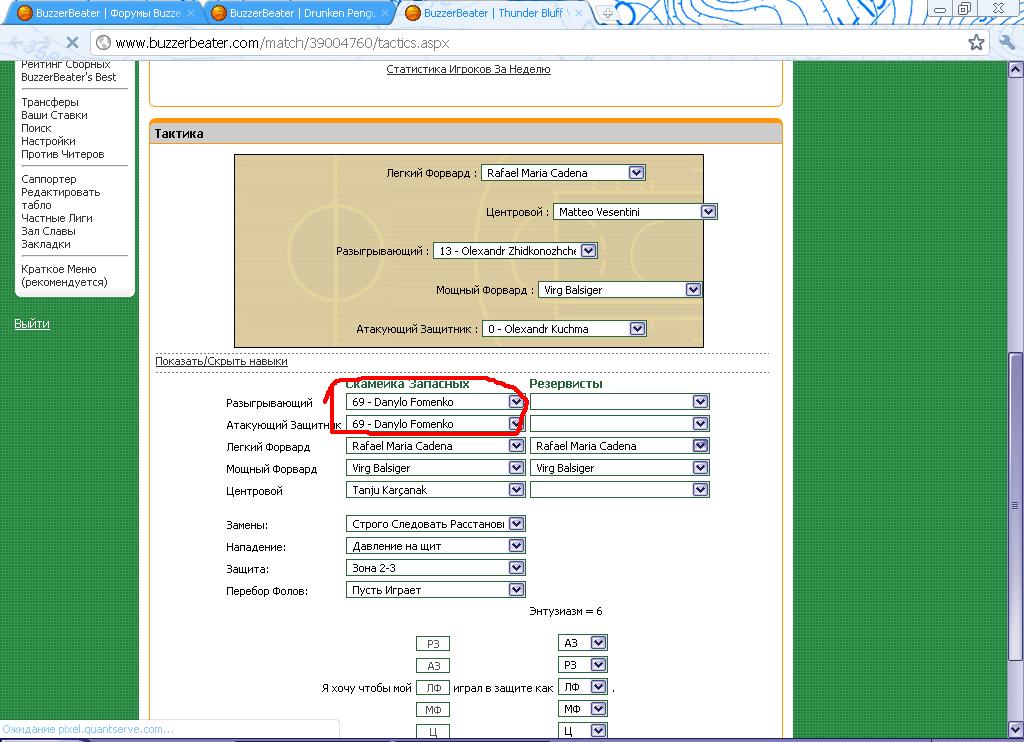The width and height of the screenshot is (1024, 742).
Task: Open Замены substitutions dropdown
Action: tap(436, 524)
